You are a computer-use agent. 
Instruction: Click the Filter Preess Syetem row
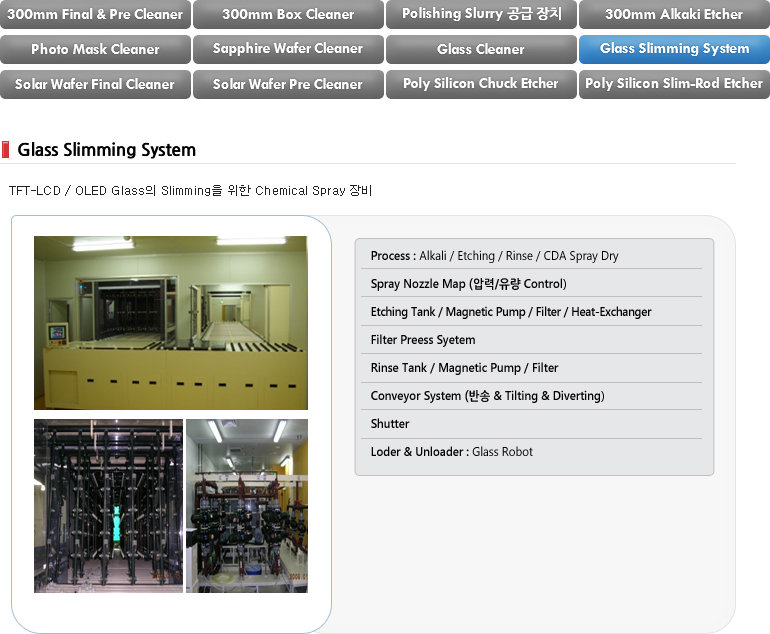[531, 340]
